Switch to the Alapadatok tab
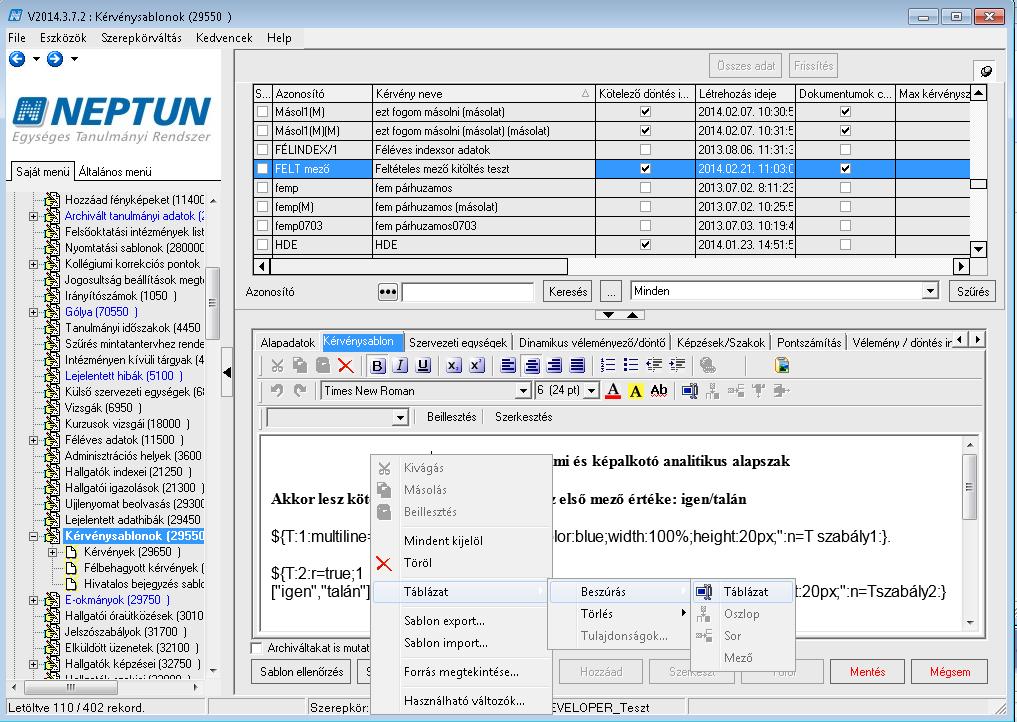Viewport: 1017px width, 722px height. click(287, 343)
